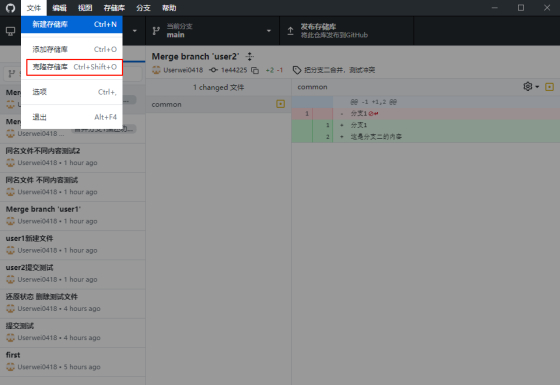The width and height of the screenshot is (560, 385).
Task: Select commit Merge branch 'user1'
Action: 72,216
